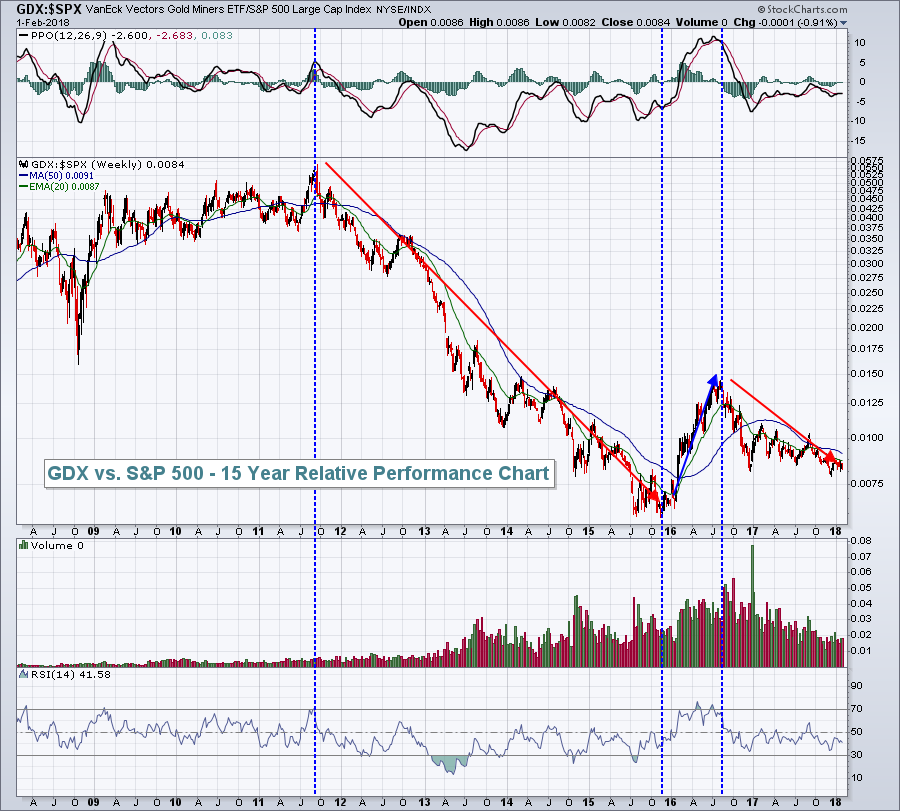The image size is (900, 811).
Task: Select the 15 Year Relative Performance text box
Action: point(300,473)
